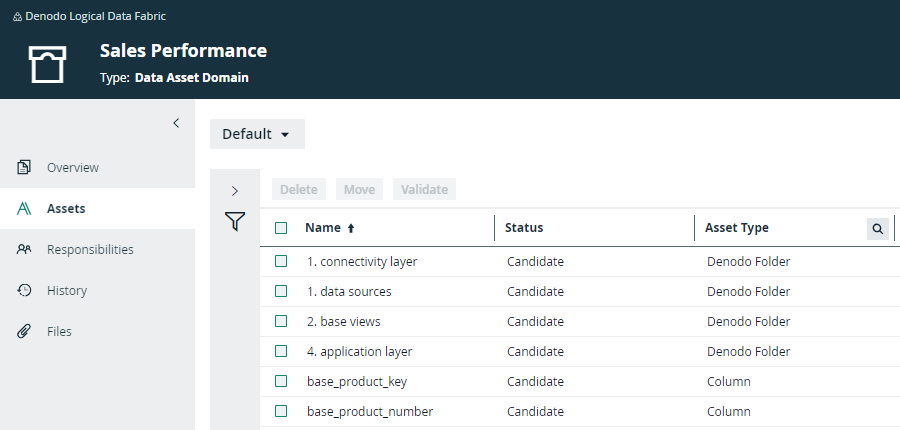Open the History tab
This screenshot has width=900, height=430.
pos(97,290)
